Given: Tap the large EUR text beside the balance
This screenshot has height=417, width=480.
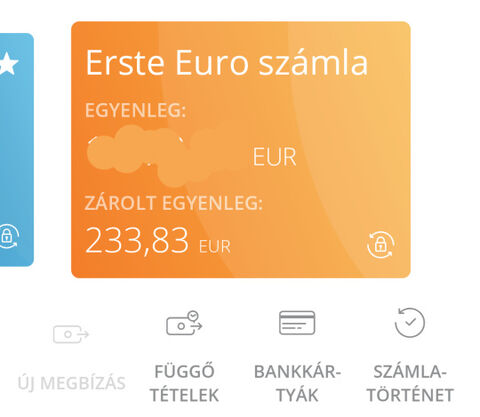Looking at the screenshot, I should coord(274,157).
